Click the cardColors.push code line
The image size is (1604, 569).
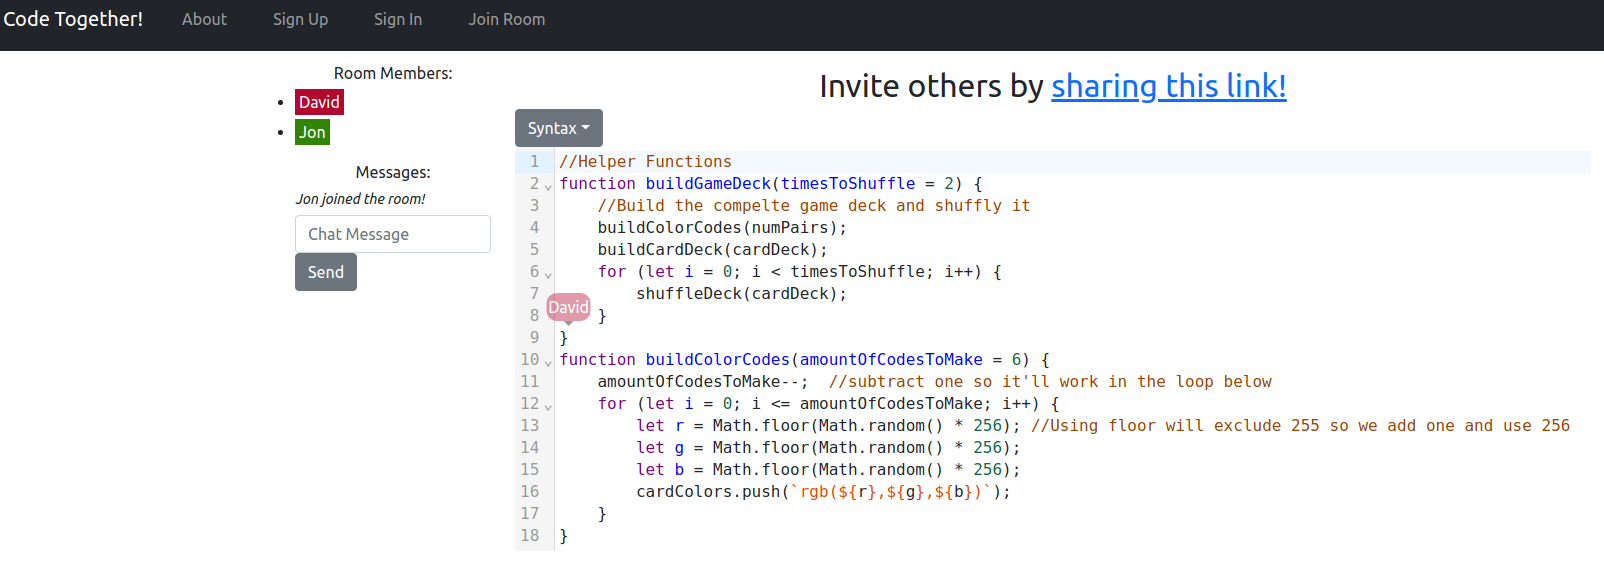pyautogui.click(x=822, y=492)
